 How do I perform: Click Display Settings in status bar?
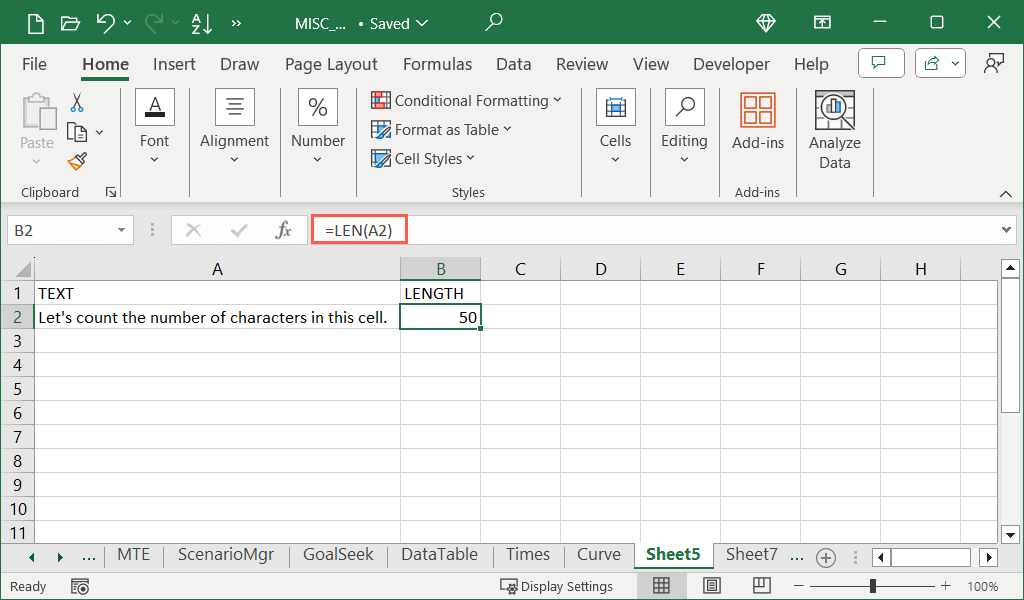tap(557, 586)
